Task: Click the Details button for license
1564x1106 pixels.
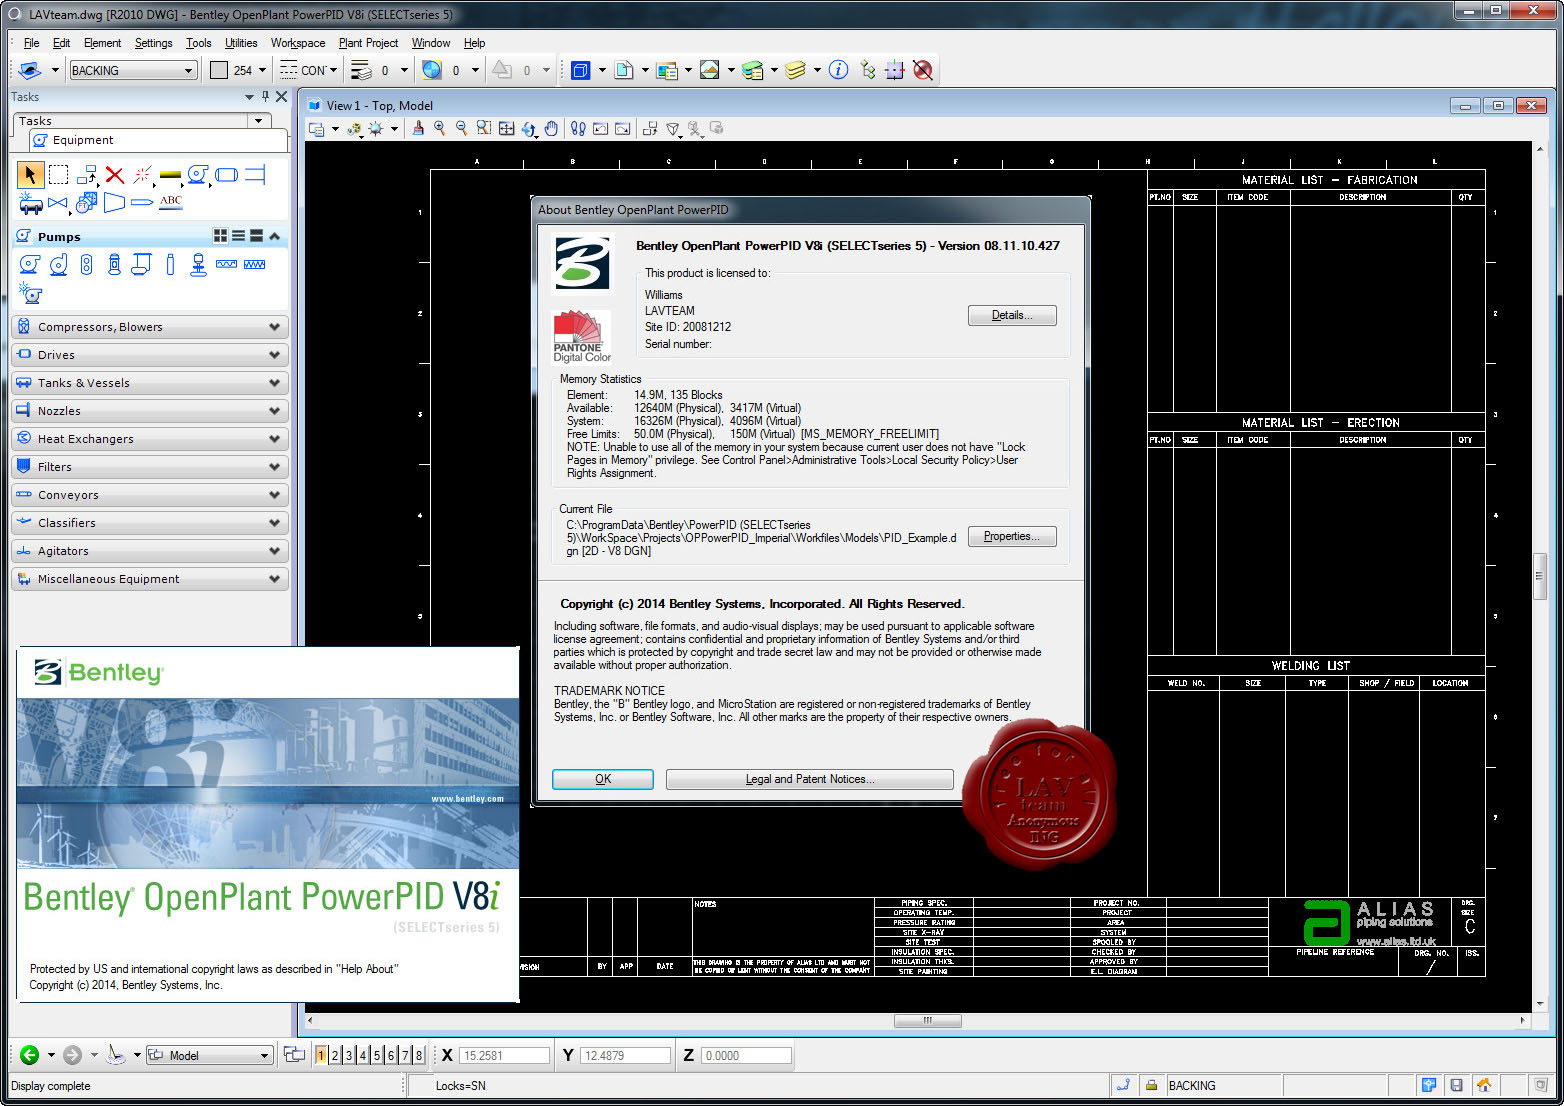Action: tap(1012, 315)
